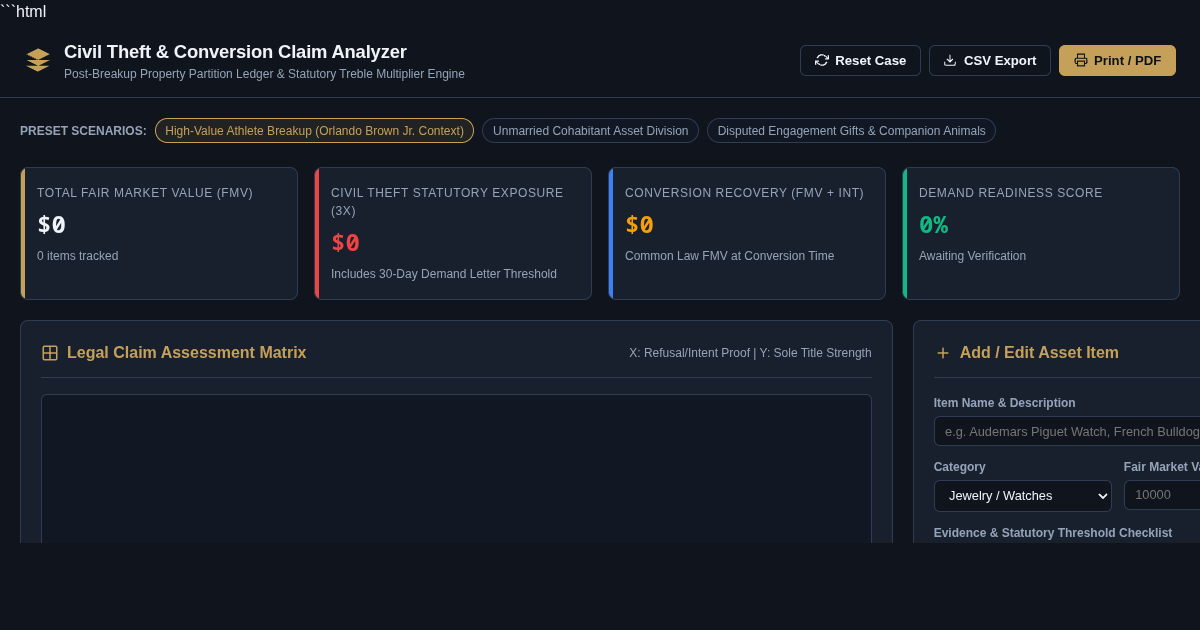1200x630 pixels.
Task: Click the Total Fair Market Value card
Action: pyautogui.click(x=159, y=233)
